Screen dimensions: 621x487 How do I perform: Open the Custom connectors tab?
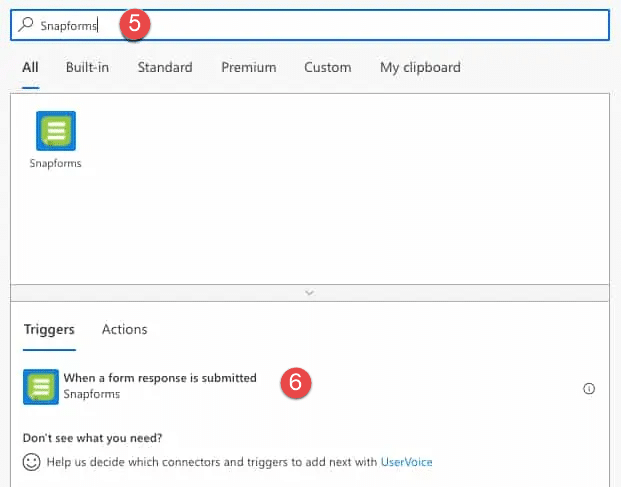point(328,67)
